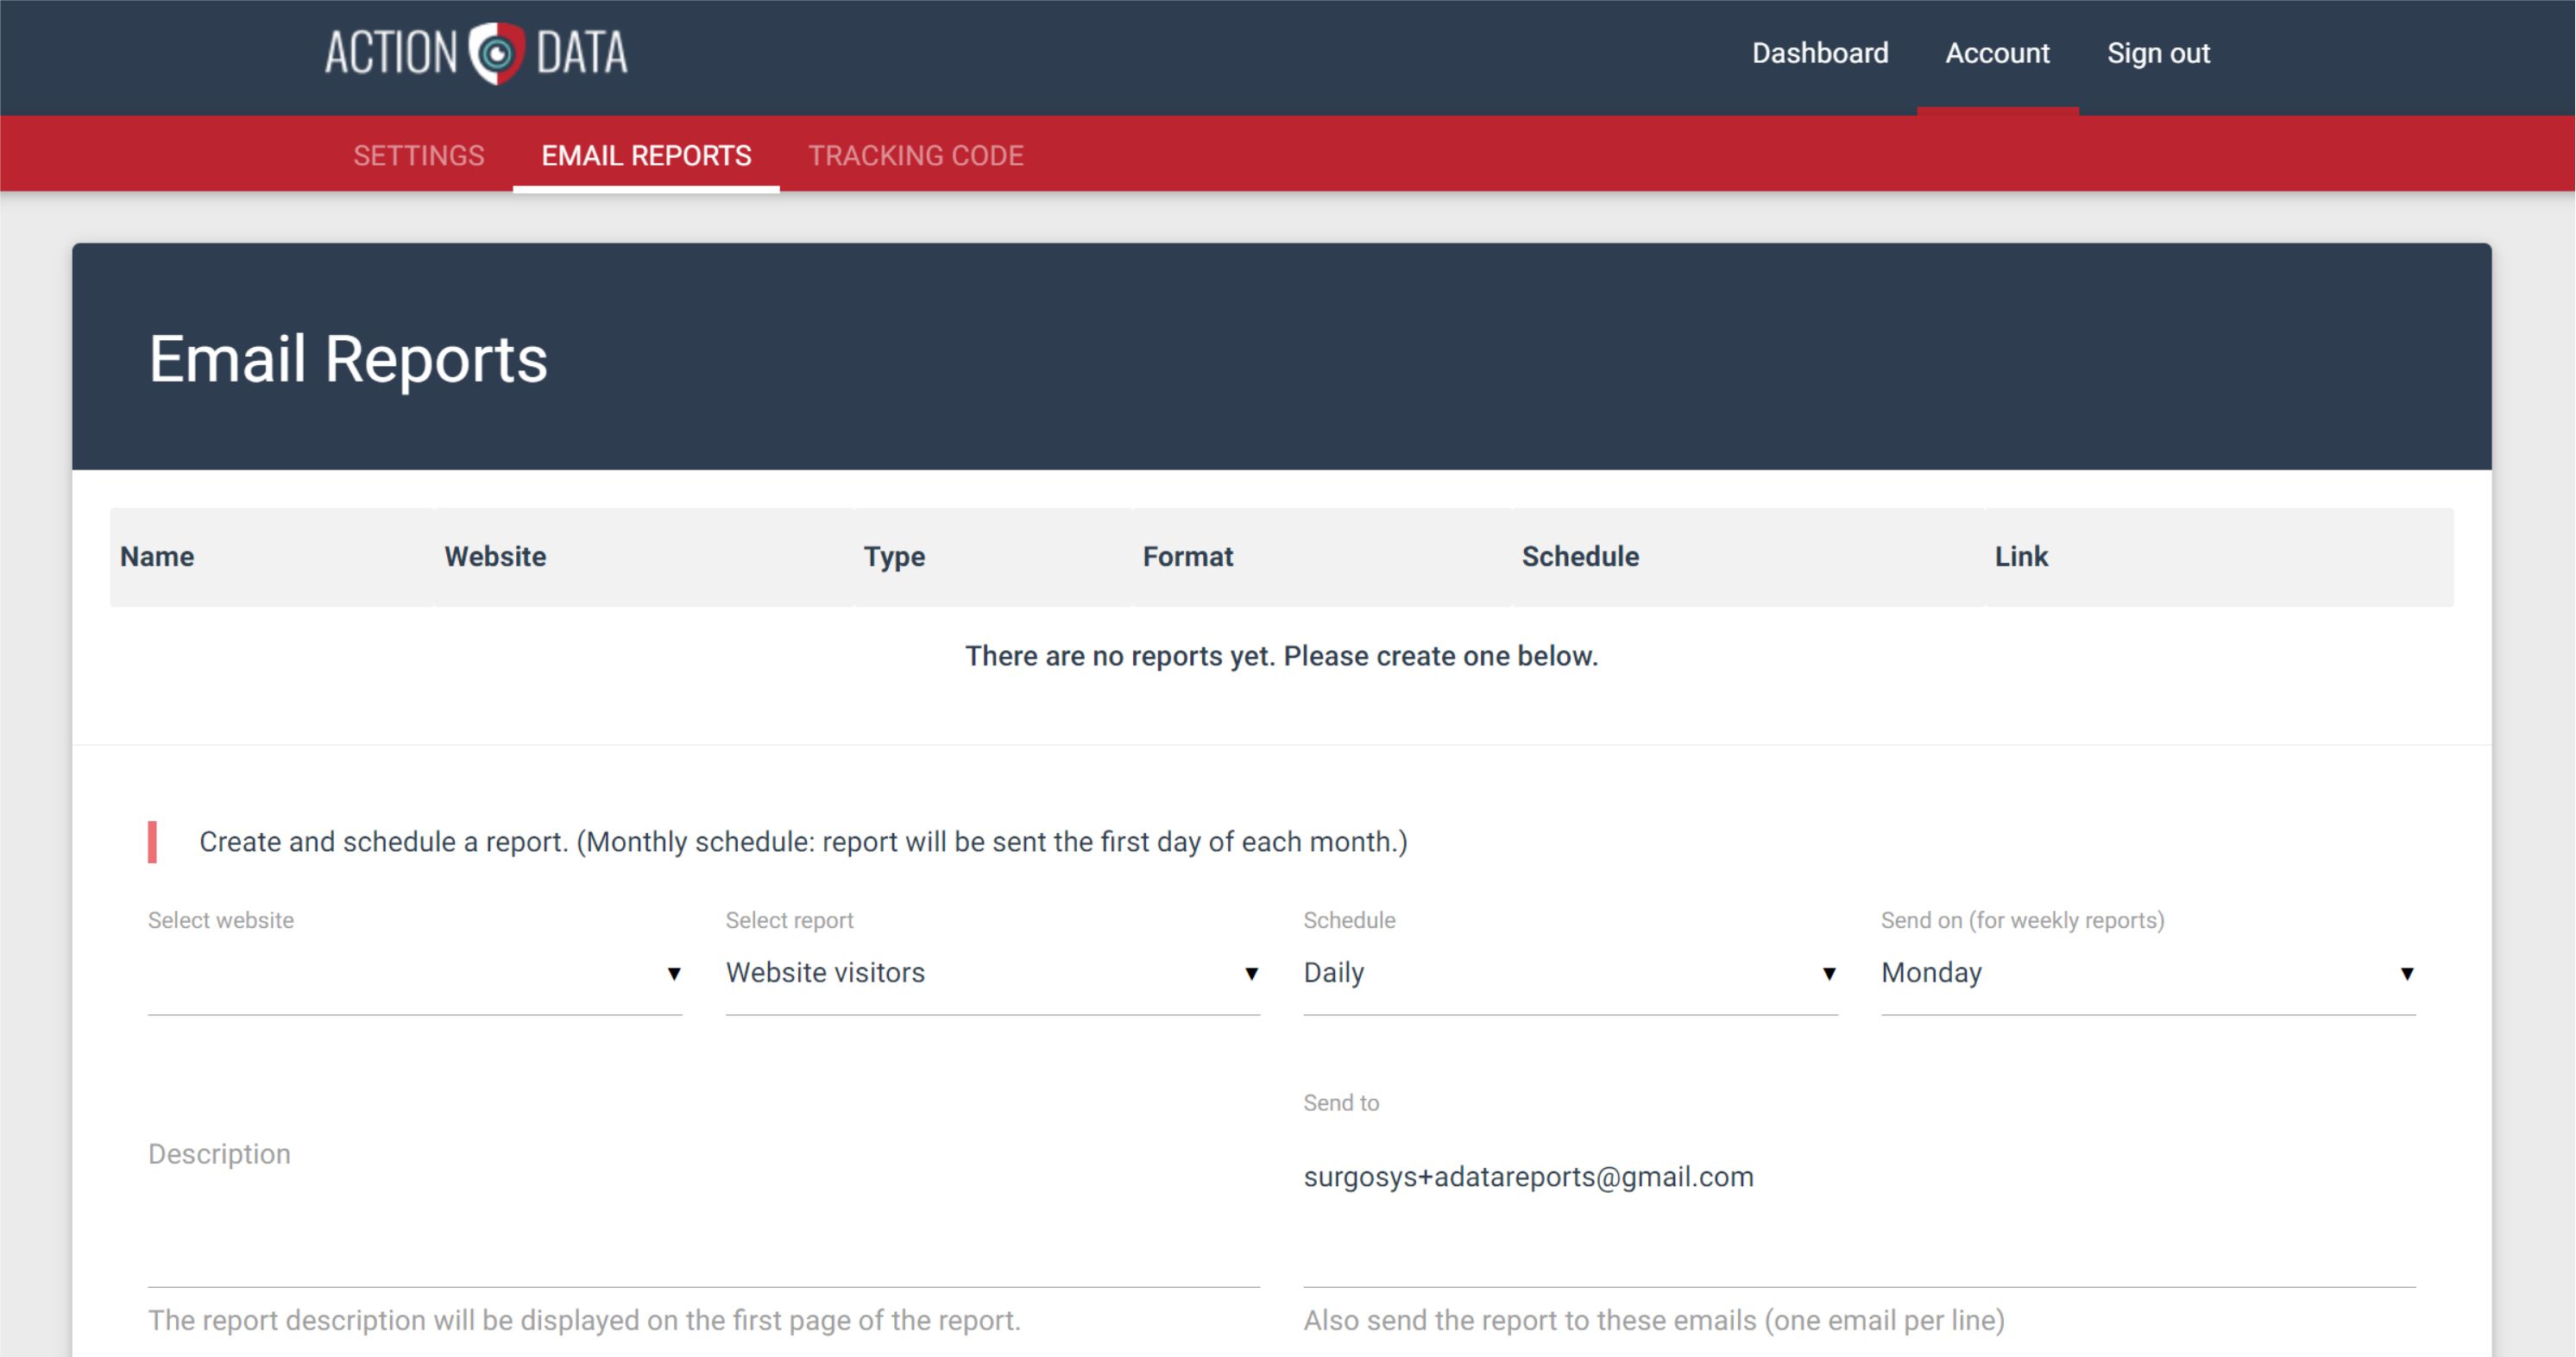
Task: Open the Dashboard page
Action: click(1820, 53)
